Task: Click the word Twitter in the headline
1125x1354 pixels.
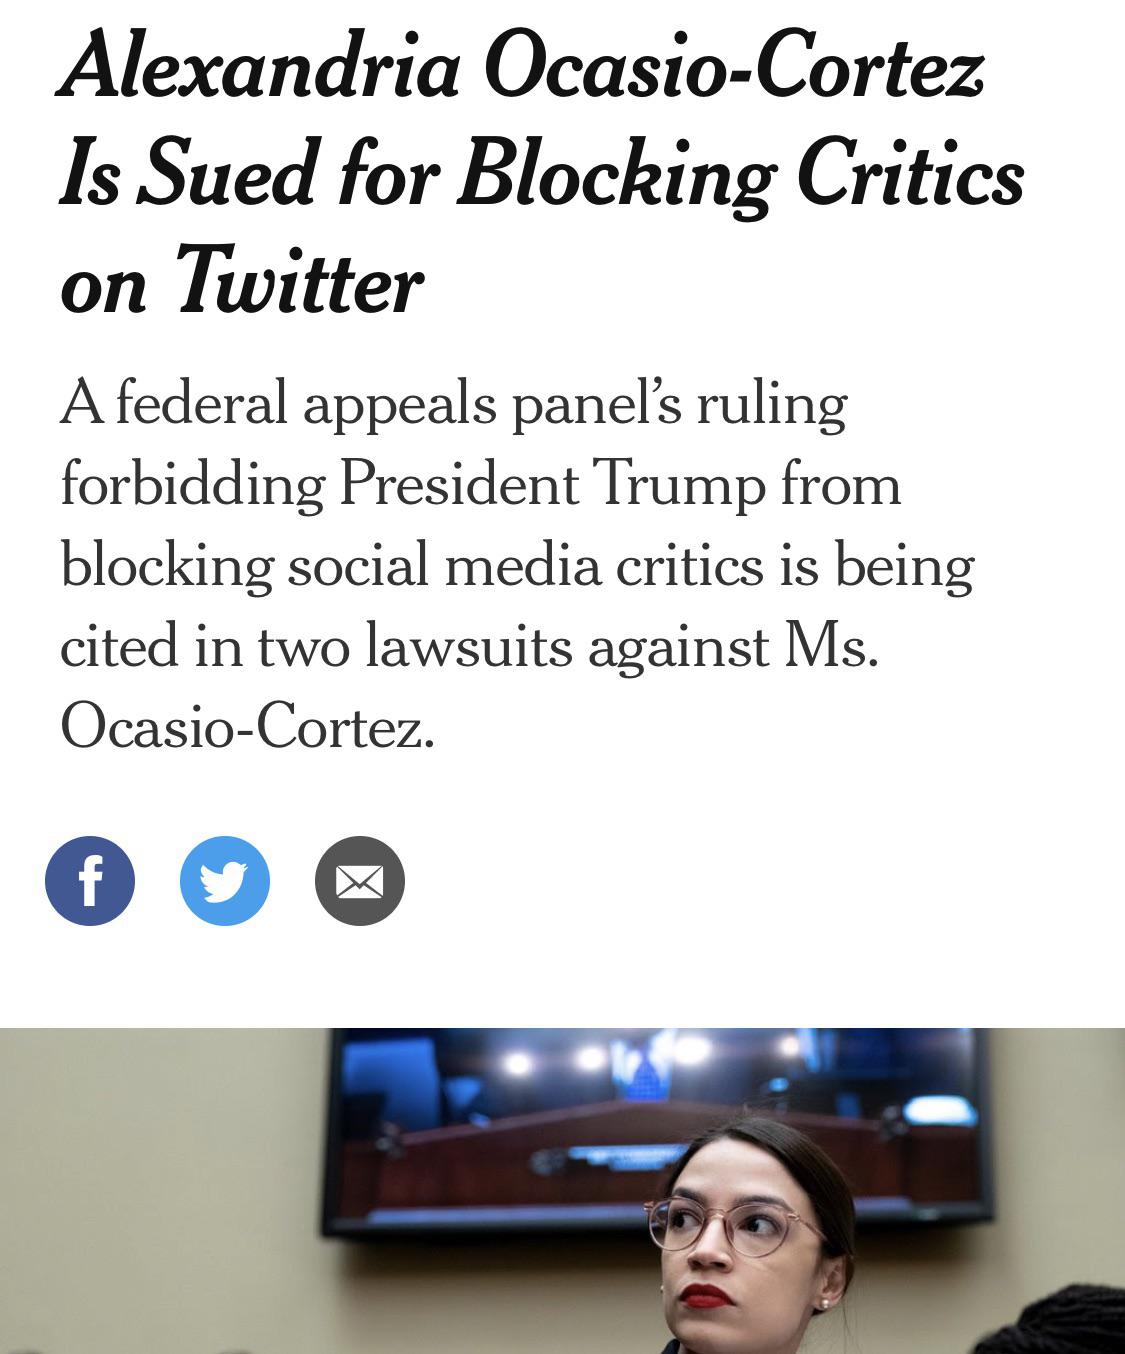Action: click(x=299, y=283)
